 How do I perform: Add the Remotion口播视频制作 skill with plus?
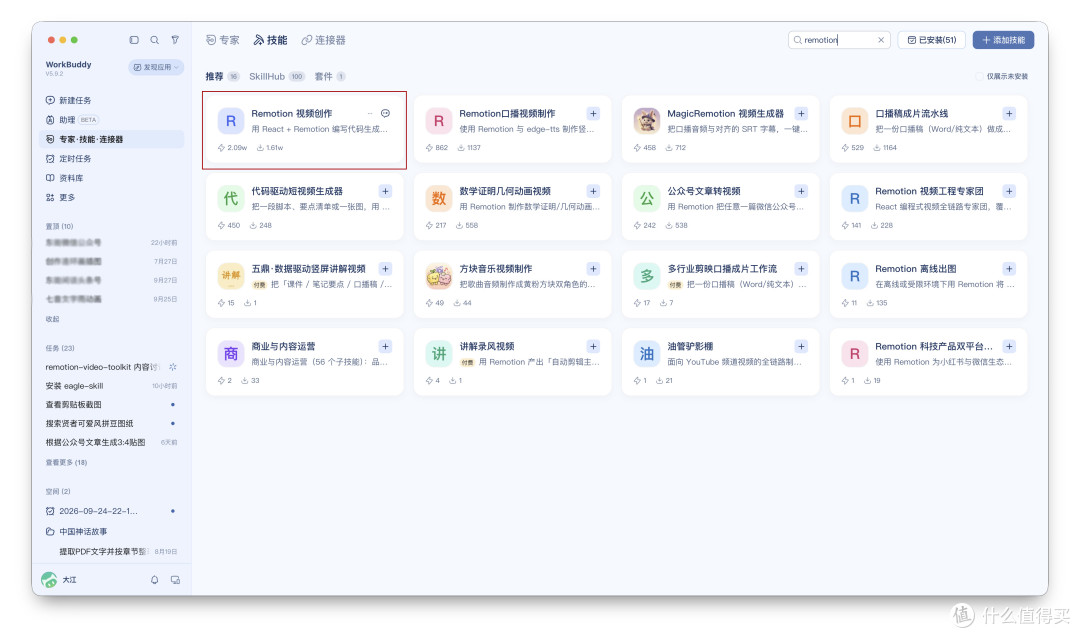click(x=593, y=113)
